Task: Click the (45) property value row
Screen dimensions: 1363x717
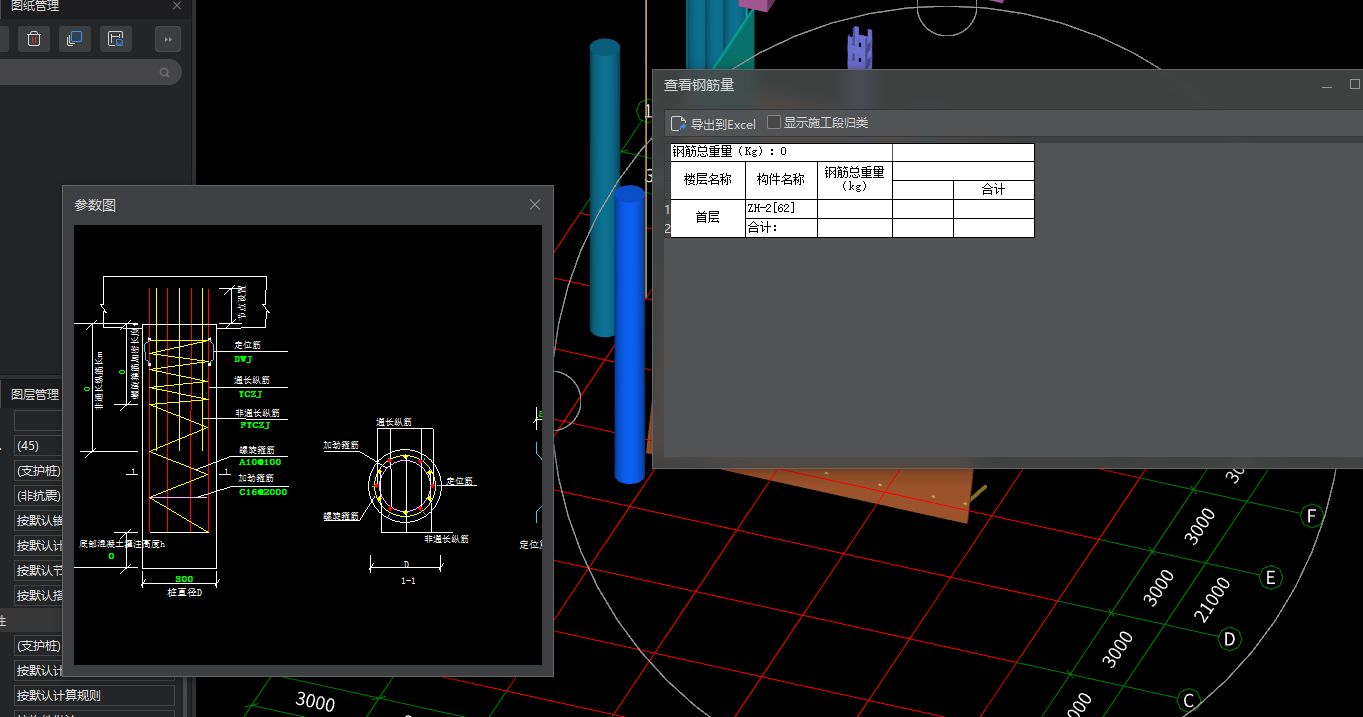Action: coord(40,445)
